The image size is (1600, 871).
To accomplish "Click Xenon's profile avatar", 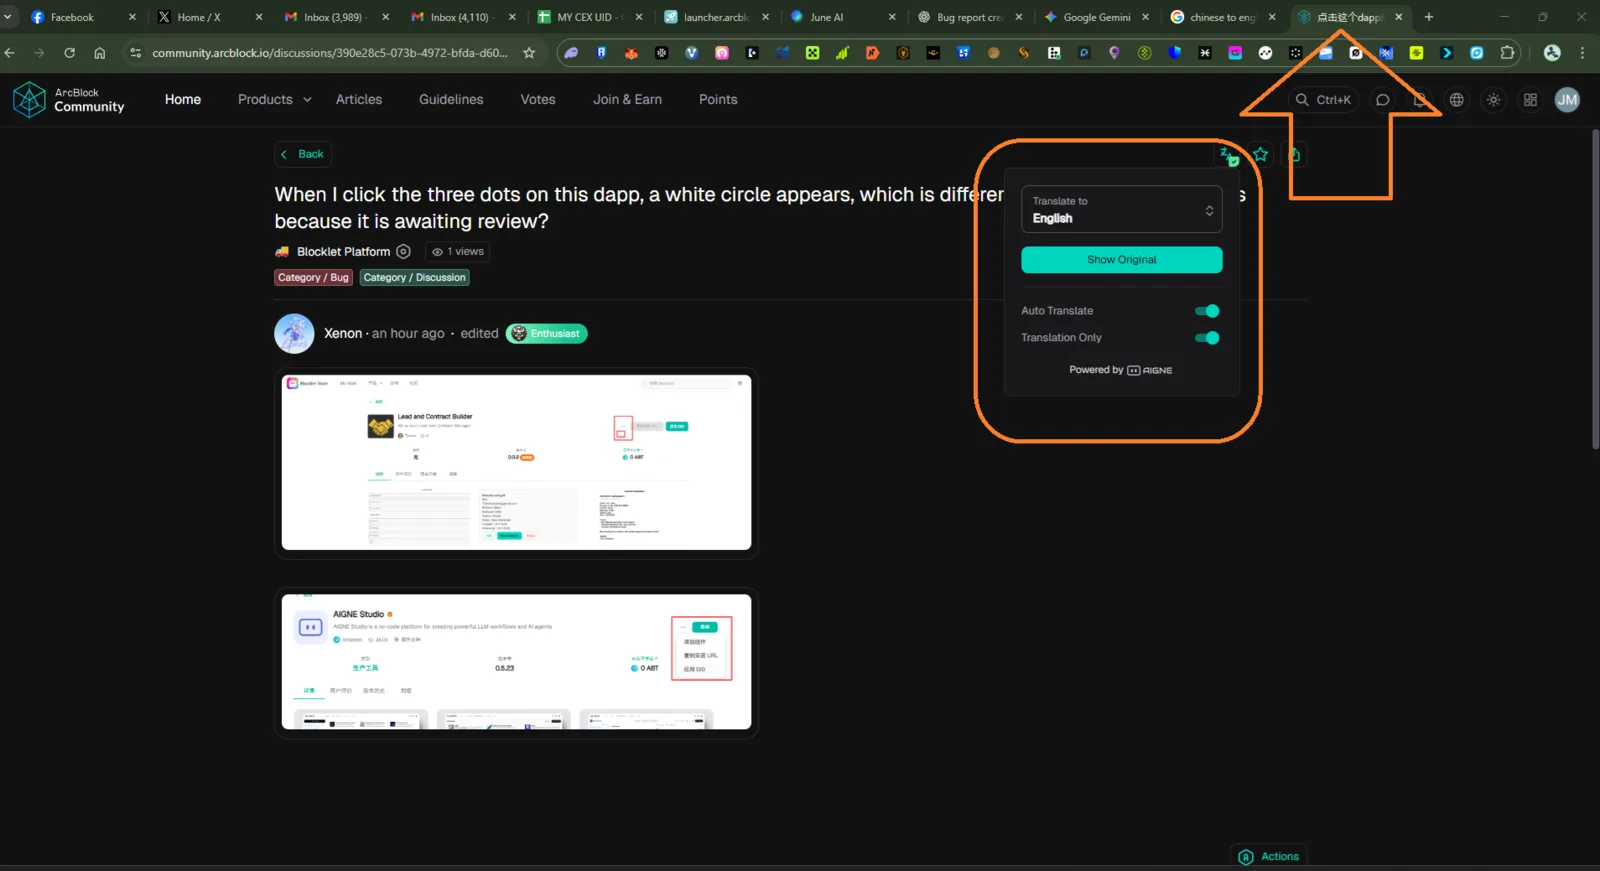I will [294, 334].
